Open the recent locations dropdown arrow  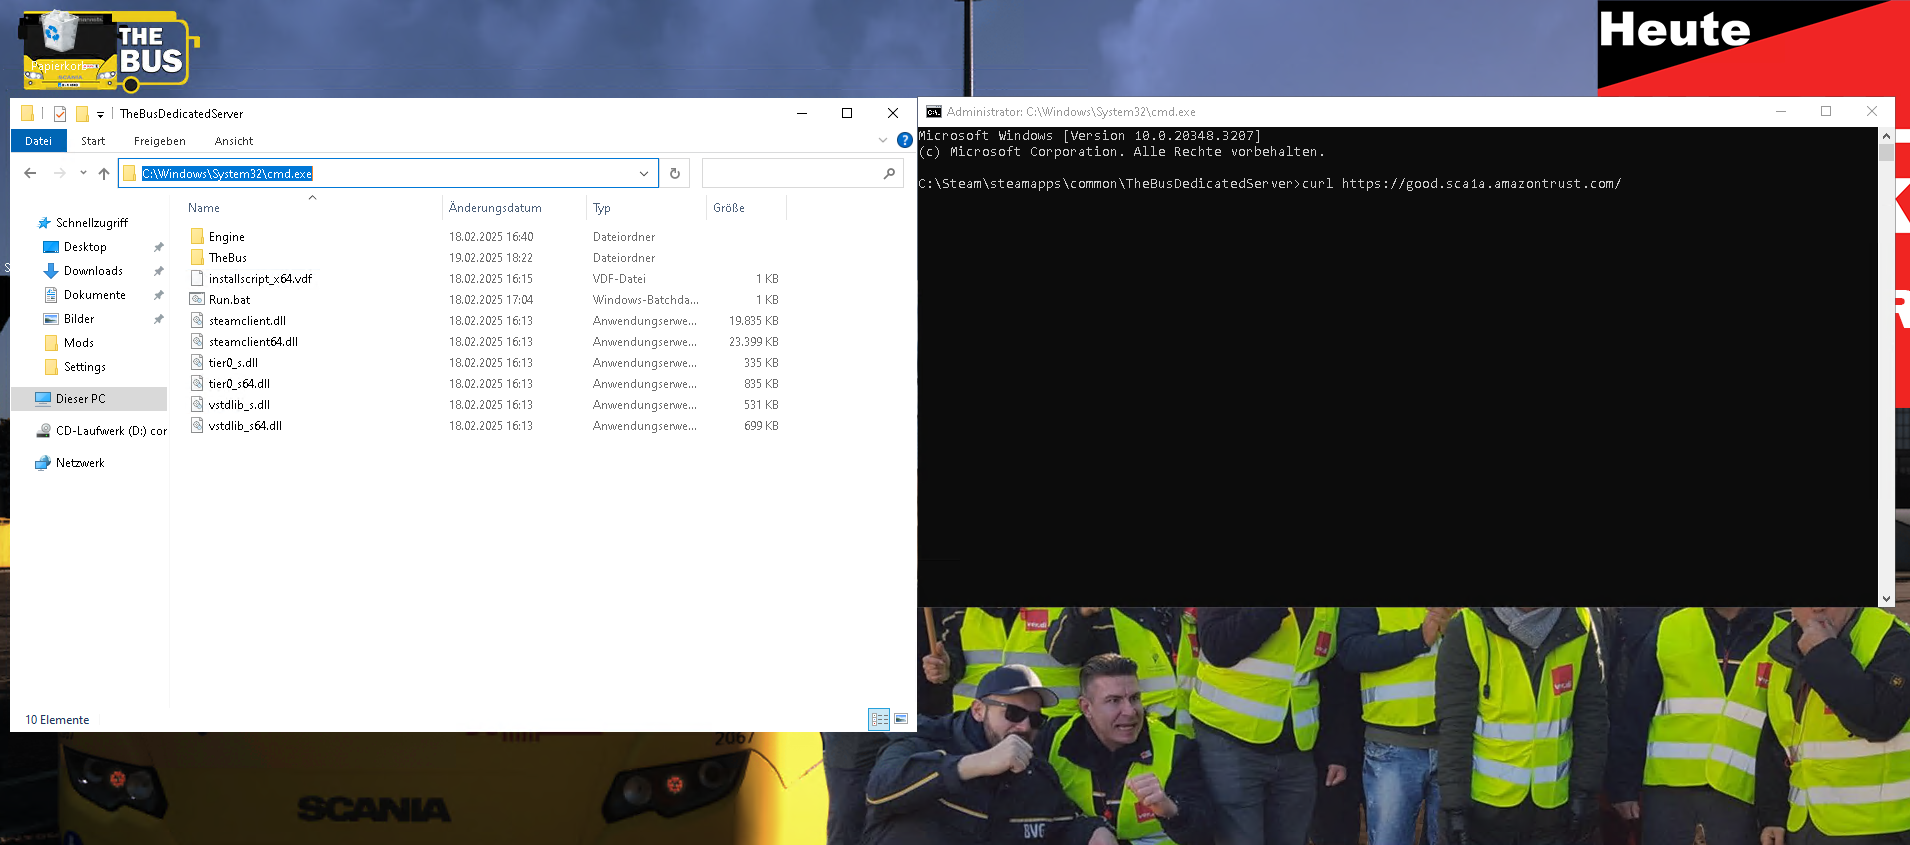(x=83, y=174)
